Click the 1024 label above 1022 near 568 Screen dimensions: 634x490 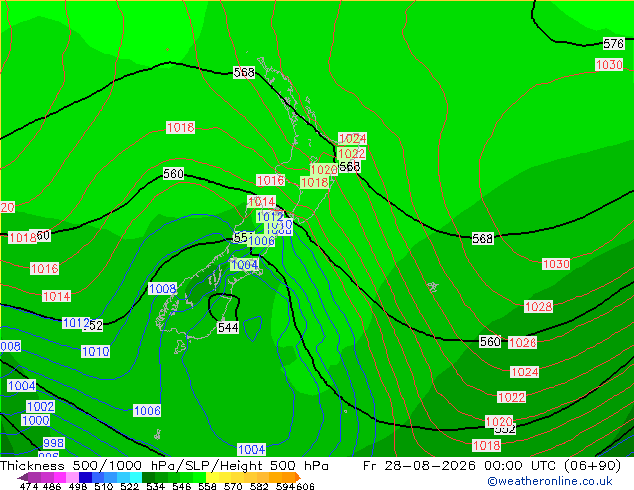352,138
